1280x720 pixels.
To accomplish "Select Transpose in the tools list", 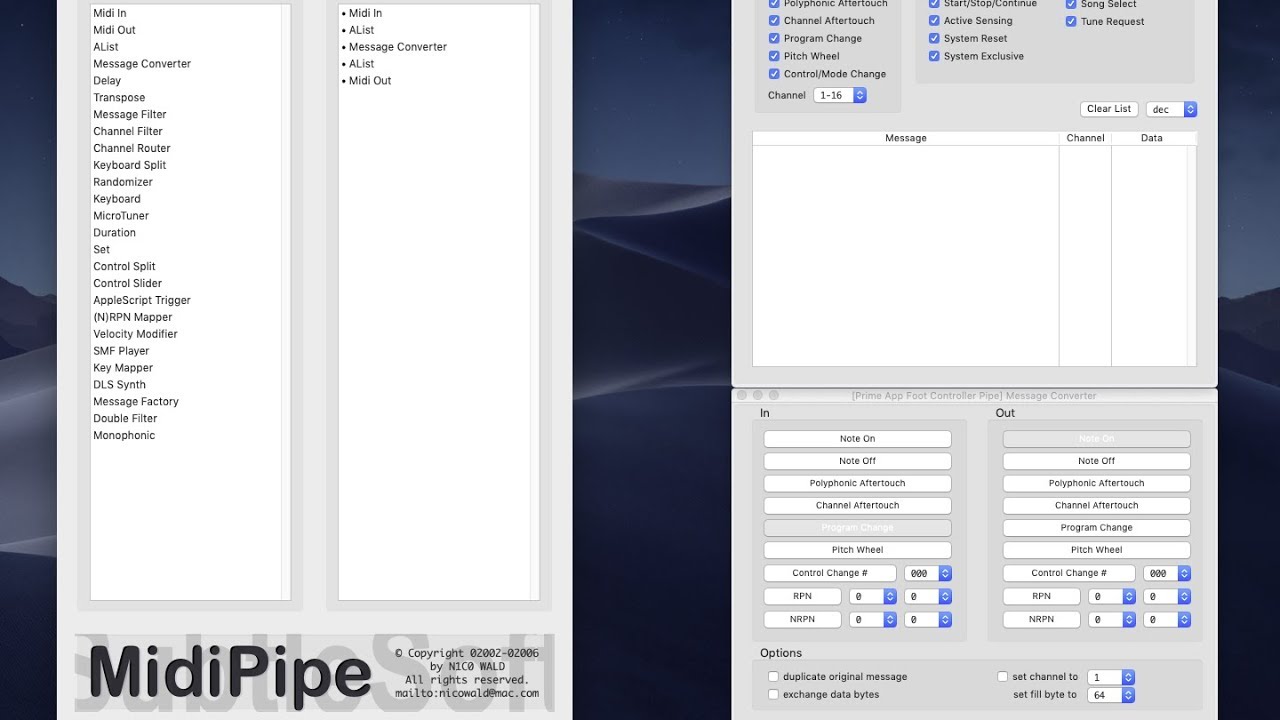I will click(x=119, y=98).
